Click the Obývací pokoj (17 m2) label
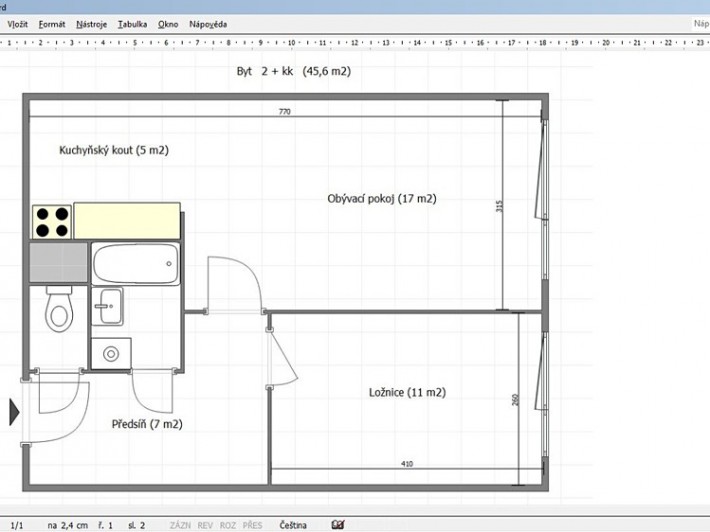This screenshot has height=532, width=710. pyautogui.click(x=381, y=198)
